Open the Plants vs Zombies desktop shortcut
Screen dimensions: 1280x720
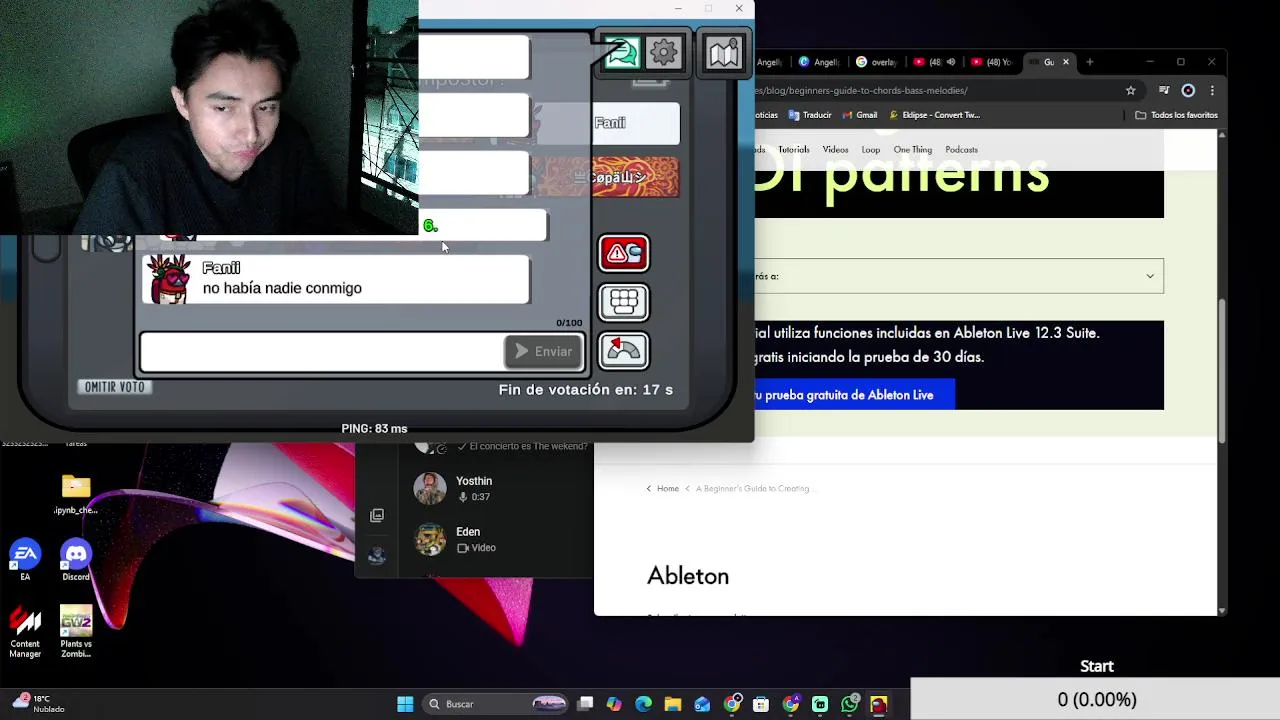76,631
